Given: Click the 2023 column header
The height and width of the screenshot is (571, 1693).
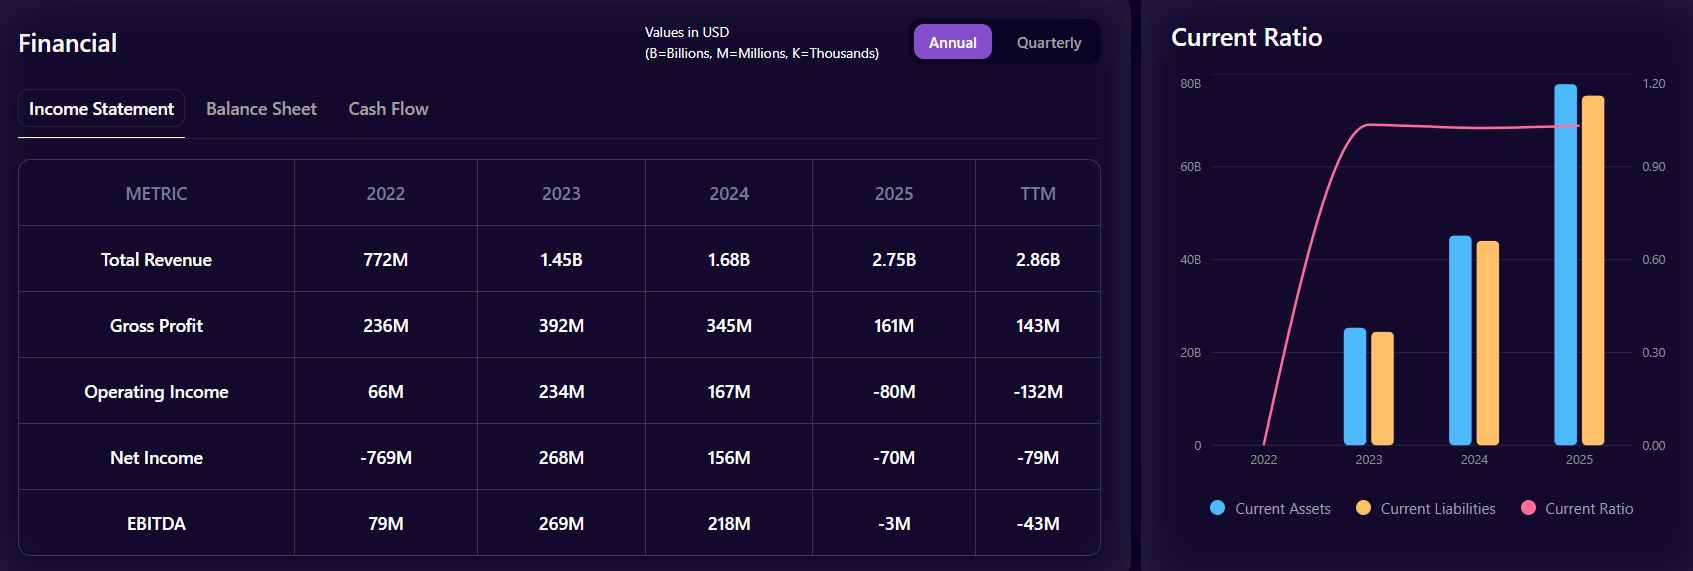Looking at the screenshot, I should tap(561, 194).
